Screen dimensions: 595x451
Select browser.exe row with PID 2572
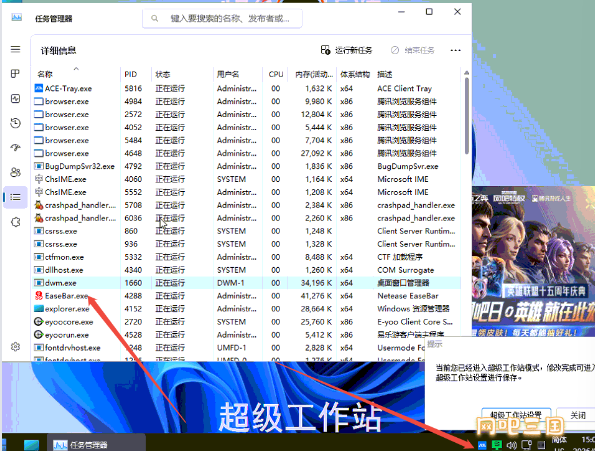pyautogui.click(x=247, y=114)
